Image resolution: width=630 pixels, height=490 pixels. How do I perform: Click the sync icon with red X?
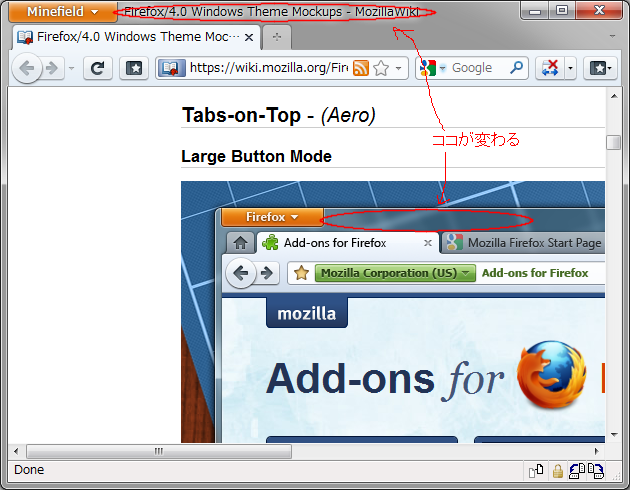click(x=550, y=68)
